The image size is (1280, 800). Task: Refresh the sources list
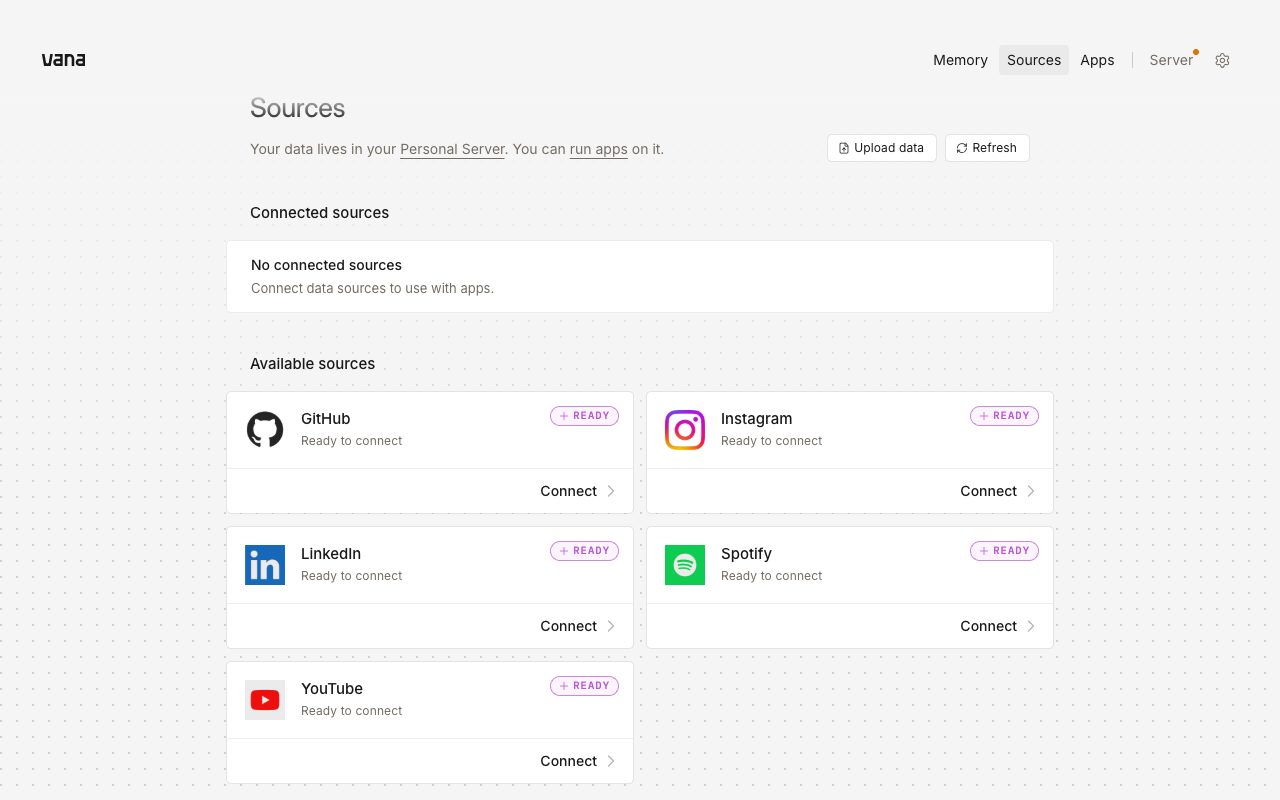tap(987, 148)
